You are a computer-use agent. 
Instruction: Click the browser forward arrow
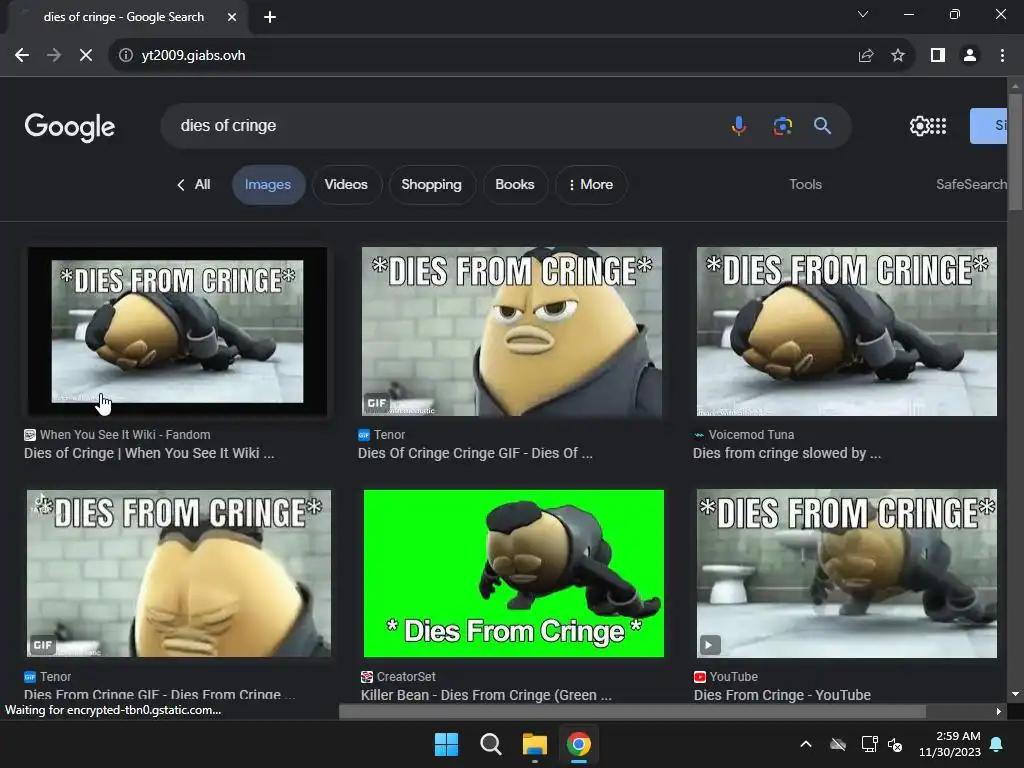54,56
